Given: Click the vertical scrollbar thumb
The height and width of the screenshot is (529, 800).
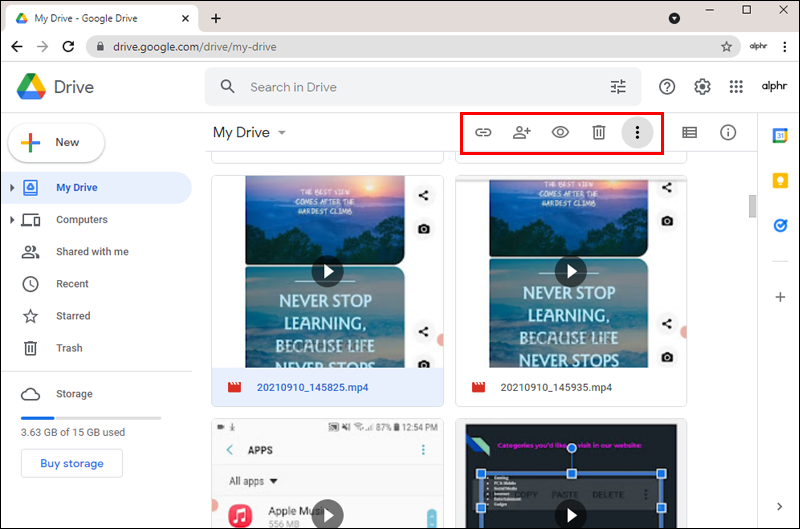Looking at the screenshot, I should point(752,206).
